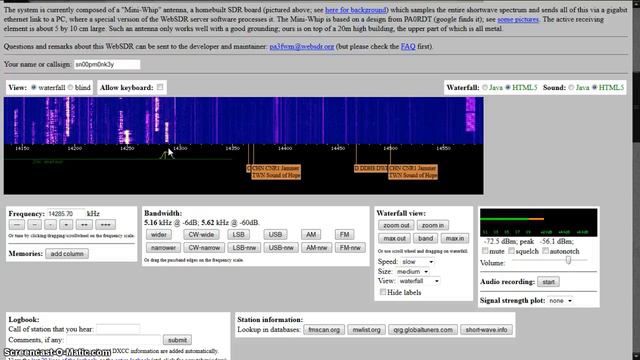Open the FAQ link

(x=408, y=47)
